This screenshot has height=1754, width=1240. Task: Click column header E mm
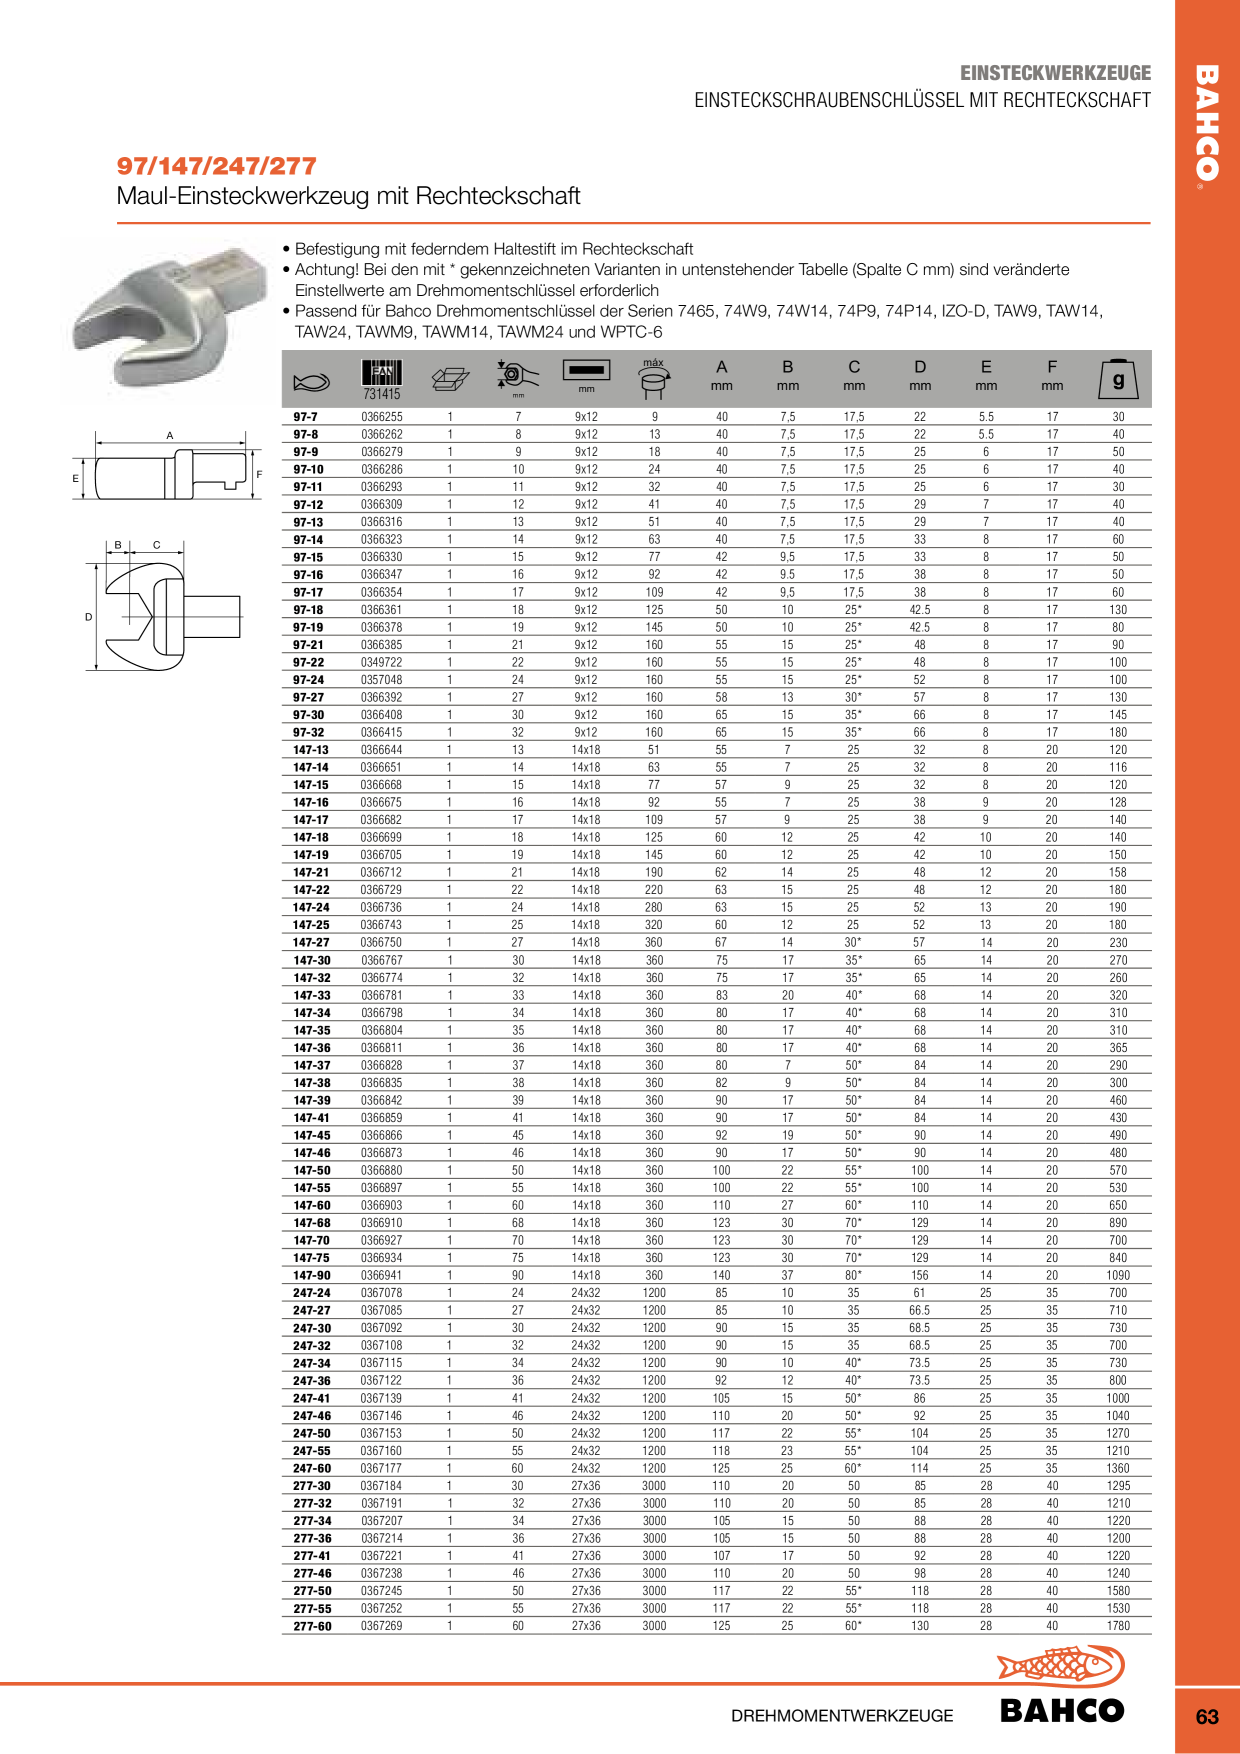point(986,375)
